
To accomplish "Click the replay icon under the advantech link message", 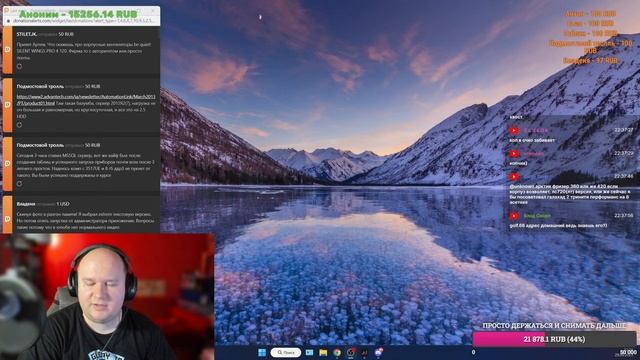I will point(19,125).
